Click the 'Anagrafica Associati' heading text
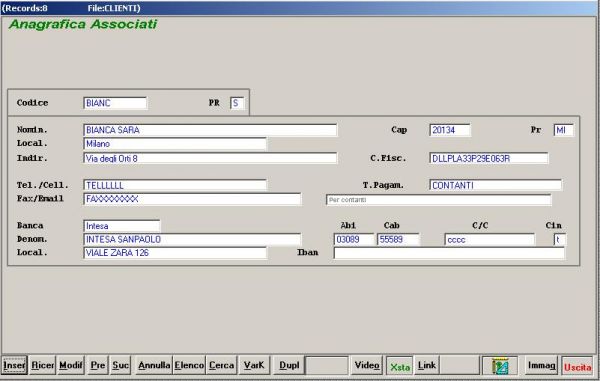Screen dimensions: 600x381 coord(83,24)
